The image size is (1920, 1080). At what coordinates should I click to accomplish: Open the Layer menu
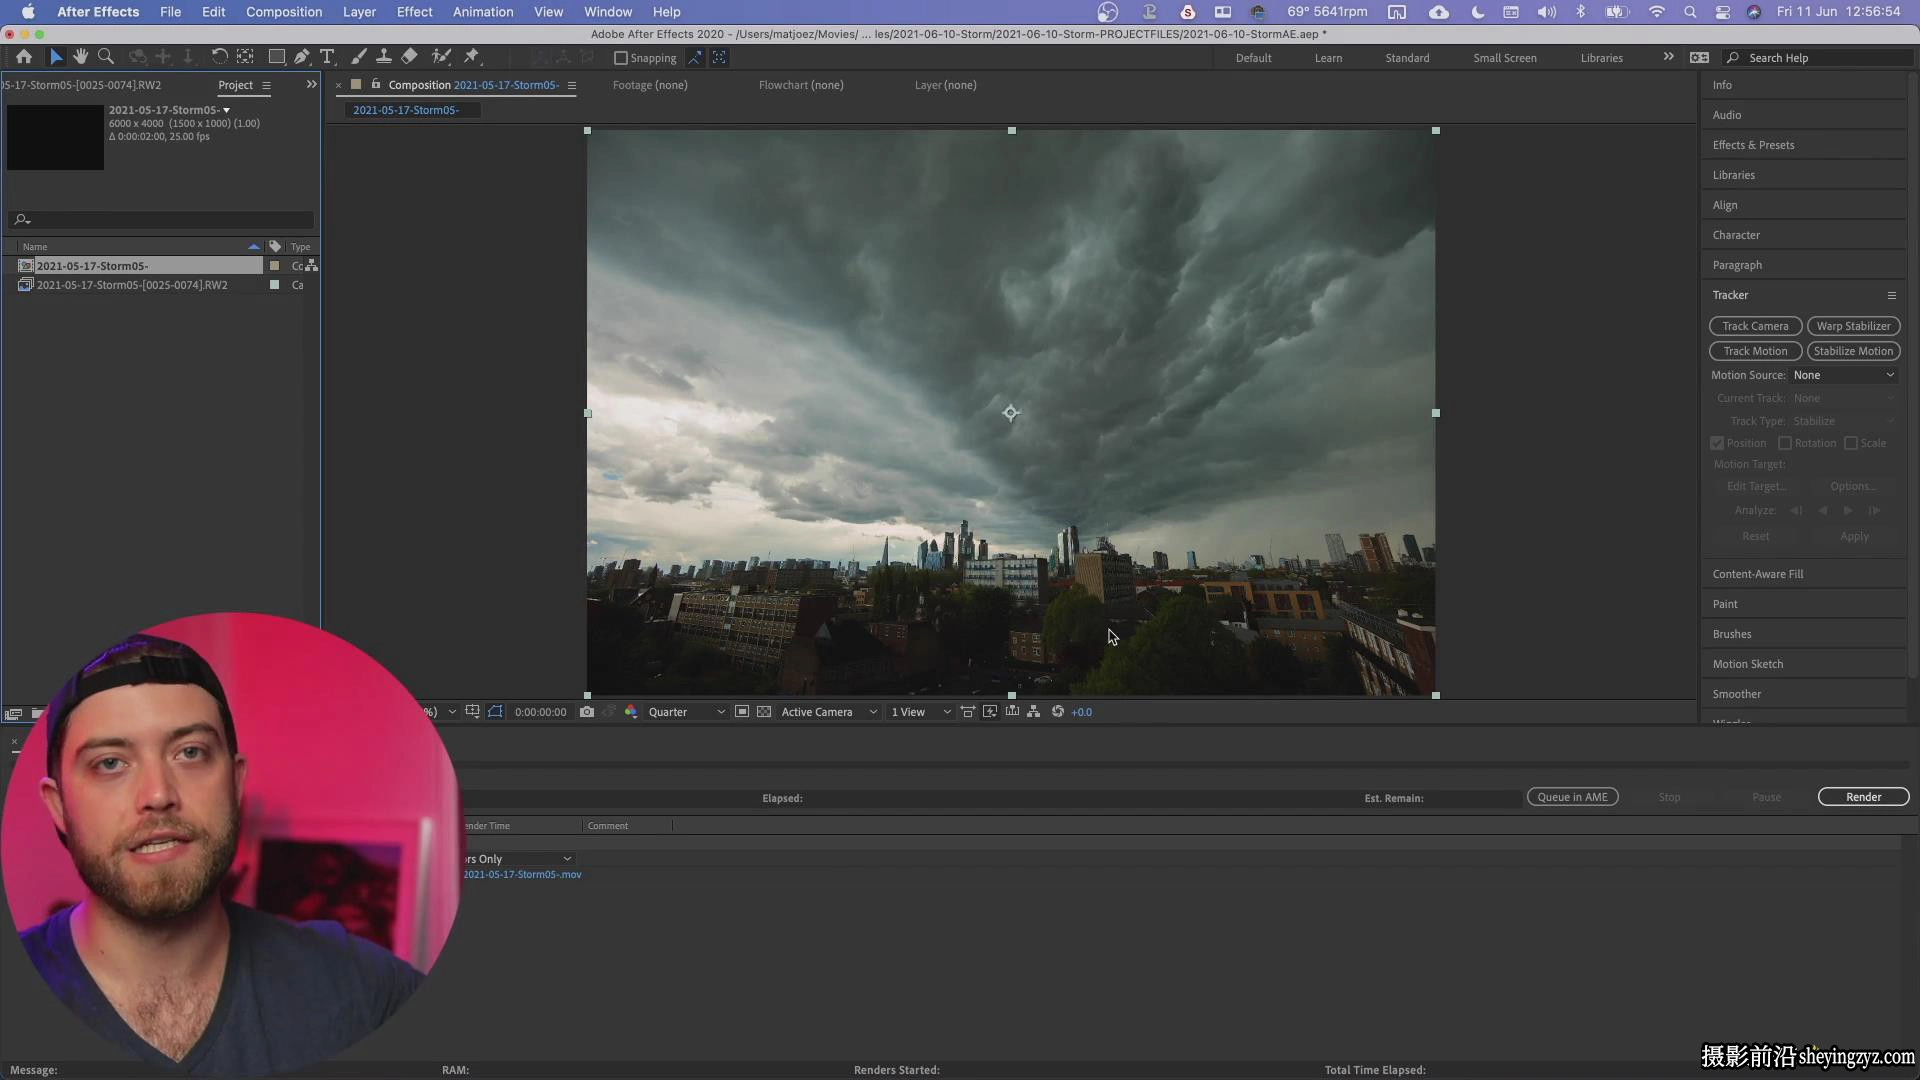pyautogui.click(x=359, y=12)
